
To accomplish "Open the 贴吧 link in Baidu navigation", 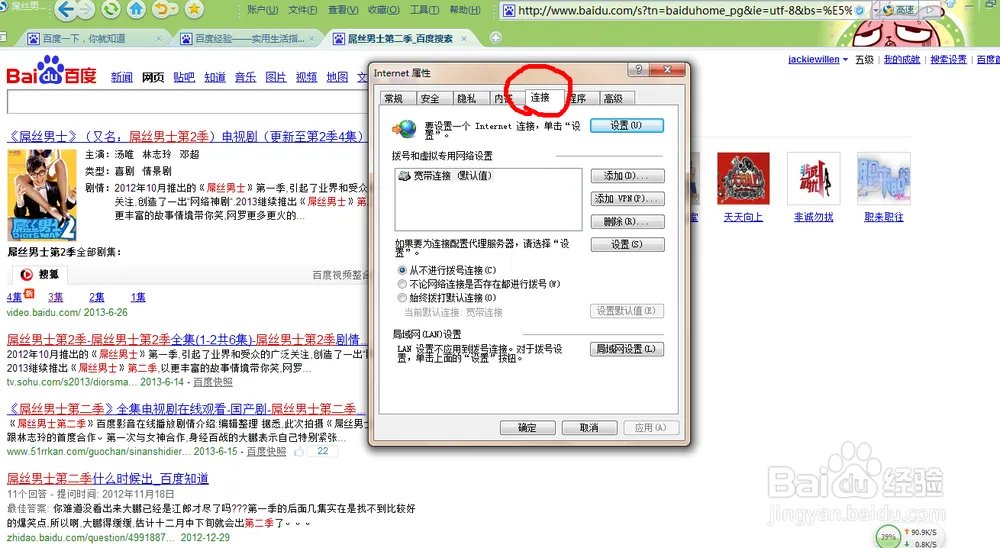I will (x=184, y=77).
